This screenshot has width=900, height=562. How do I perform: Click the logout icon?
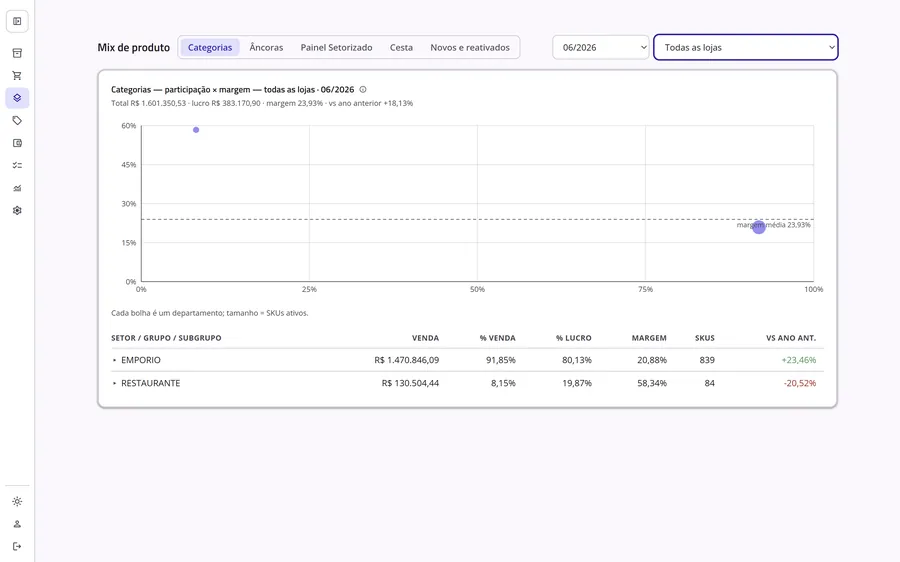(x=17, y=547)
